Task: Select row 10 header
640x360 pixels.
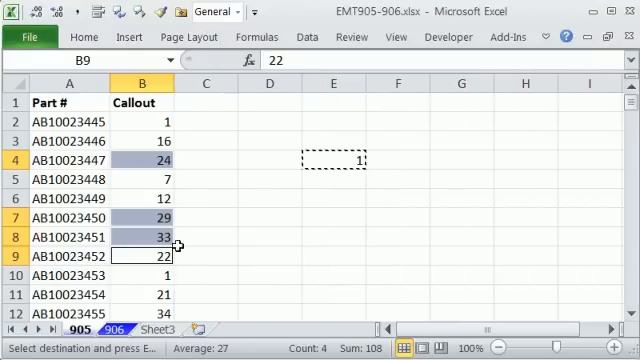Action: pyautogui.click(x=16, y=276)
